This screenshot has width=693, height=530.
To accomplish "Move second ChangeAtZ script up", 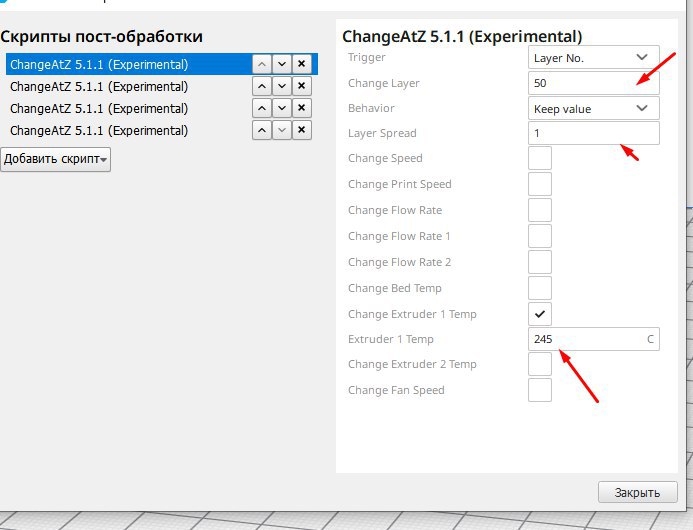I will click(262, 86).
